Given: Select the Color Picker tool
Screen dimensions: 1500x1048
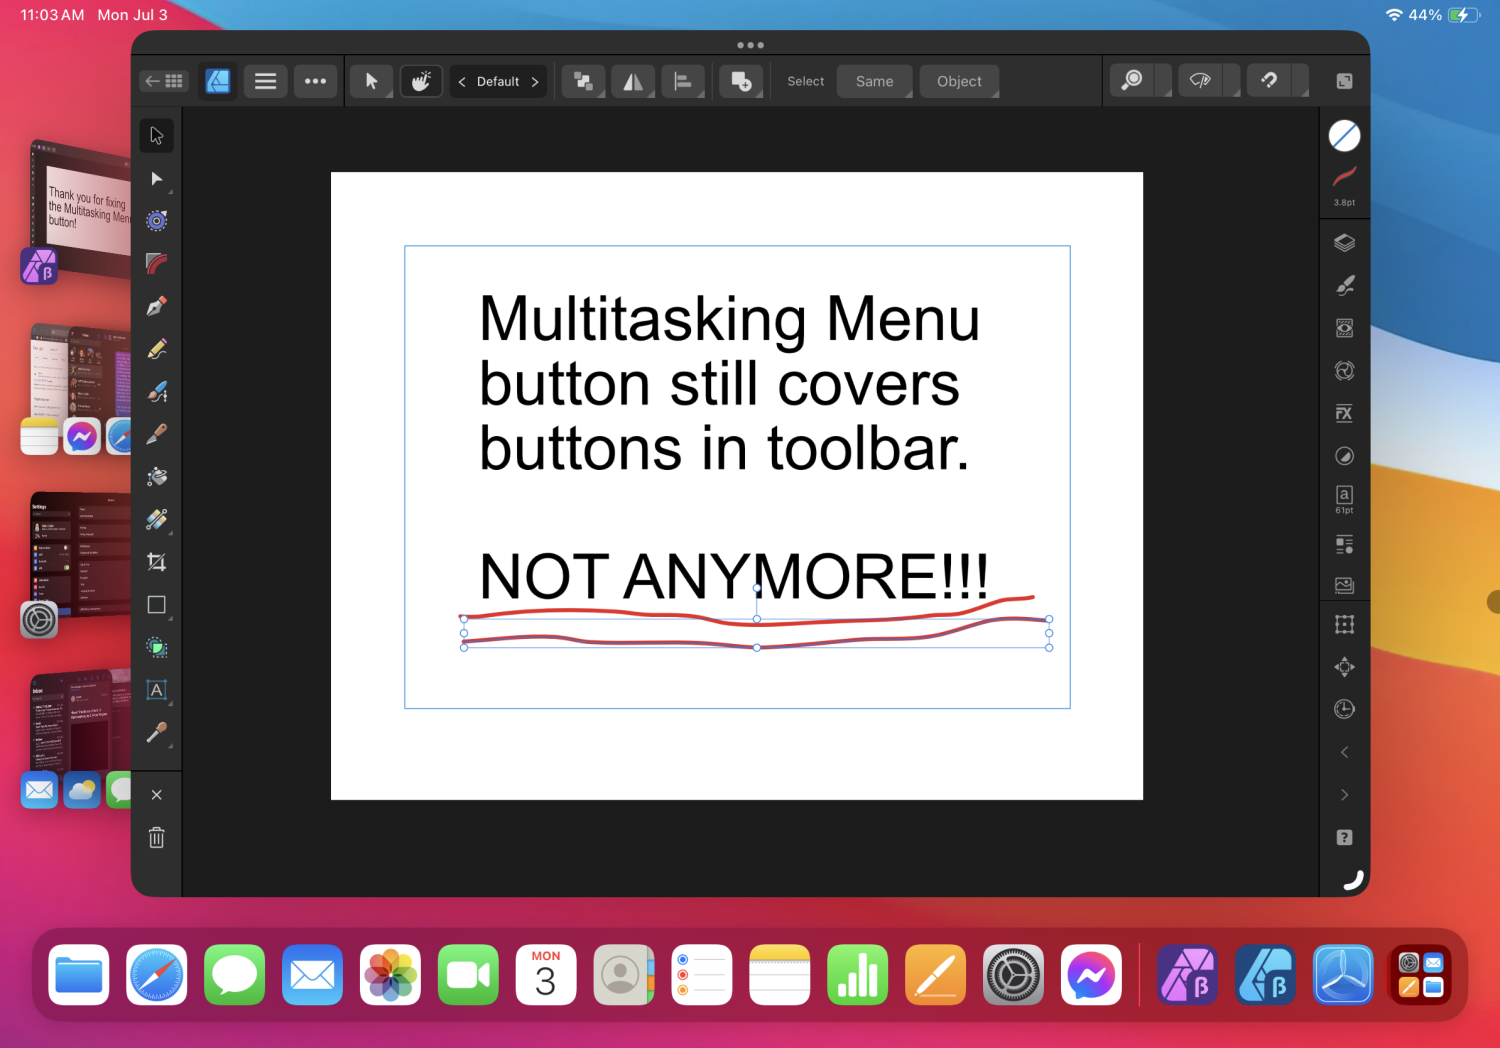Looking at the screenshot, I should [156, 735].
